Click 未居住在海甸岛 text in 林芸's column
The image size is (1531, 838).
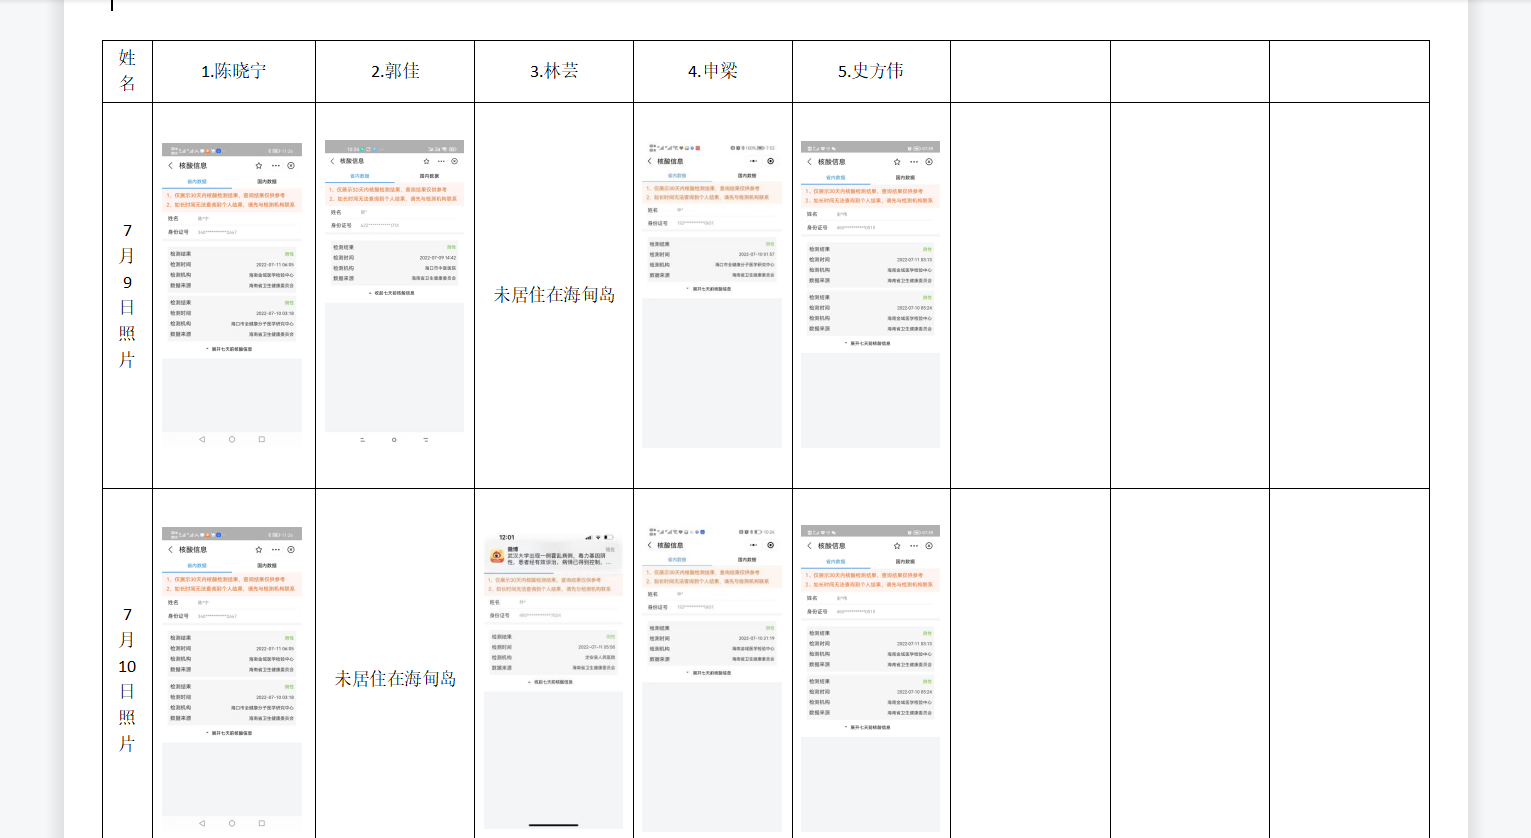pyautogui.click(x=554, y=295)
